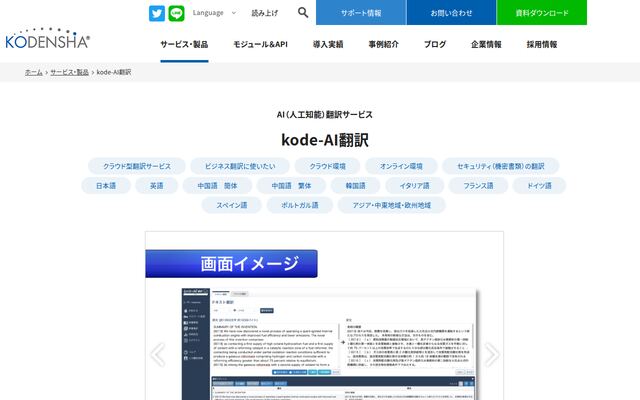
Task: Open the 事例紹介 menu item
Action: [x=383, y=44]
